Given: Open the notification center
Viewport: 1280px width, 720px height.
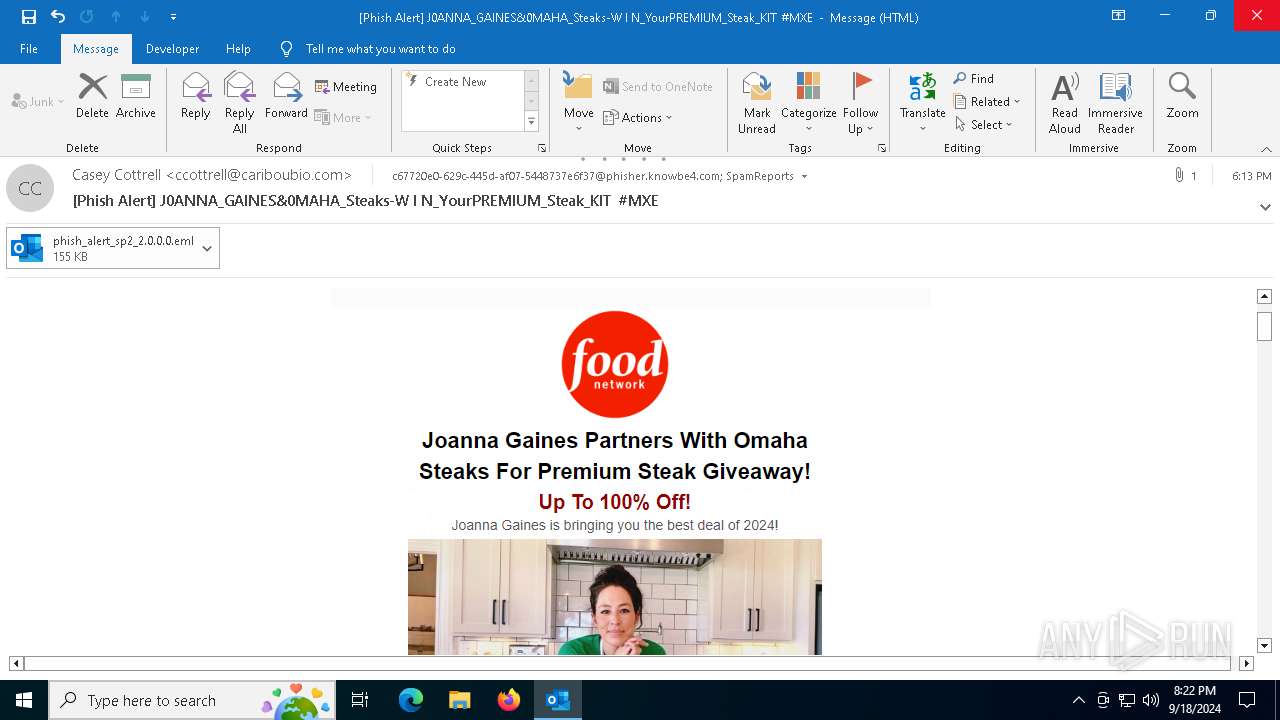Looking at the screenshot, I should click(x=1247, y=700).
